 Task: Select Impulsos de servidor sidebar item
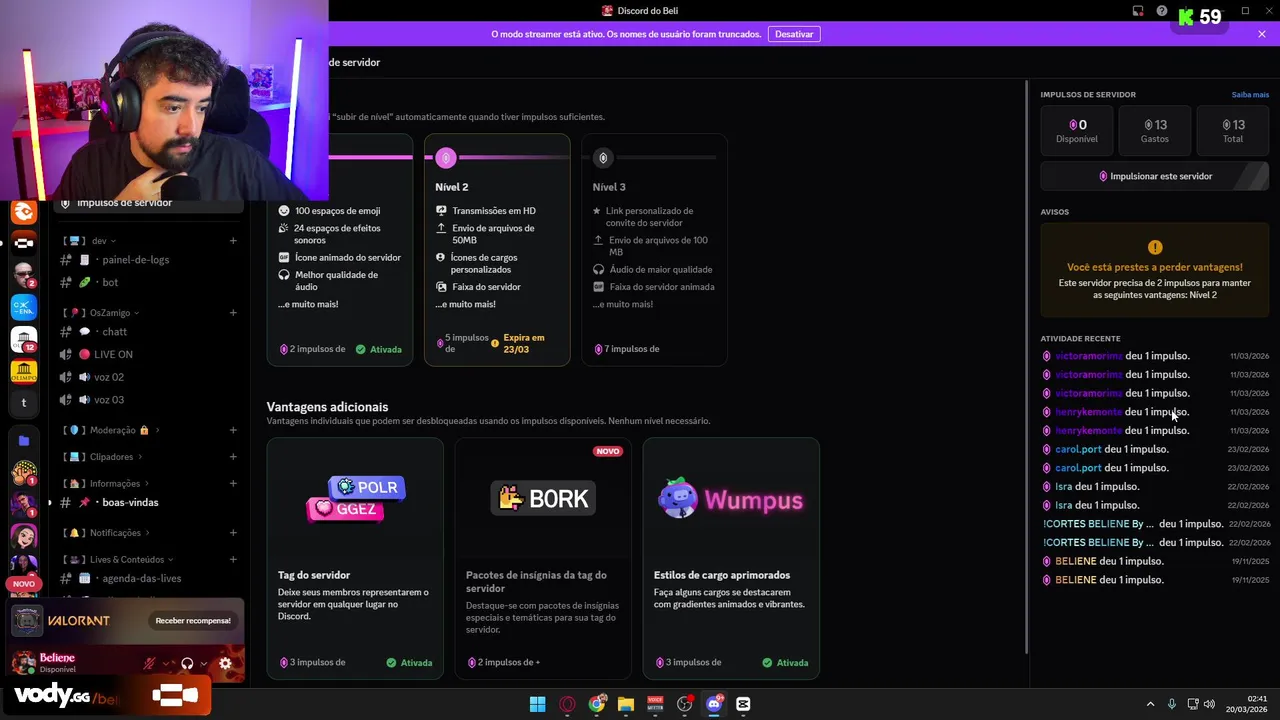click(x=148, y=204)
